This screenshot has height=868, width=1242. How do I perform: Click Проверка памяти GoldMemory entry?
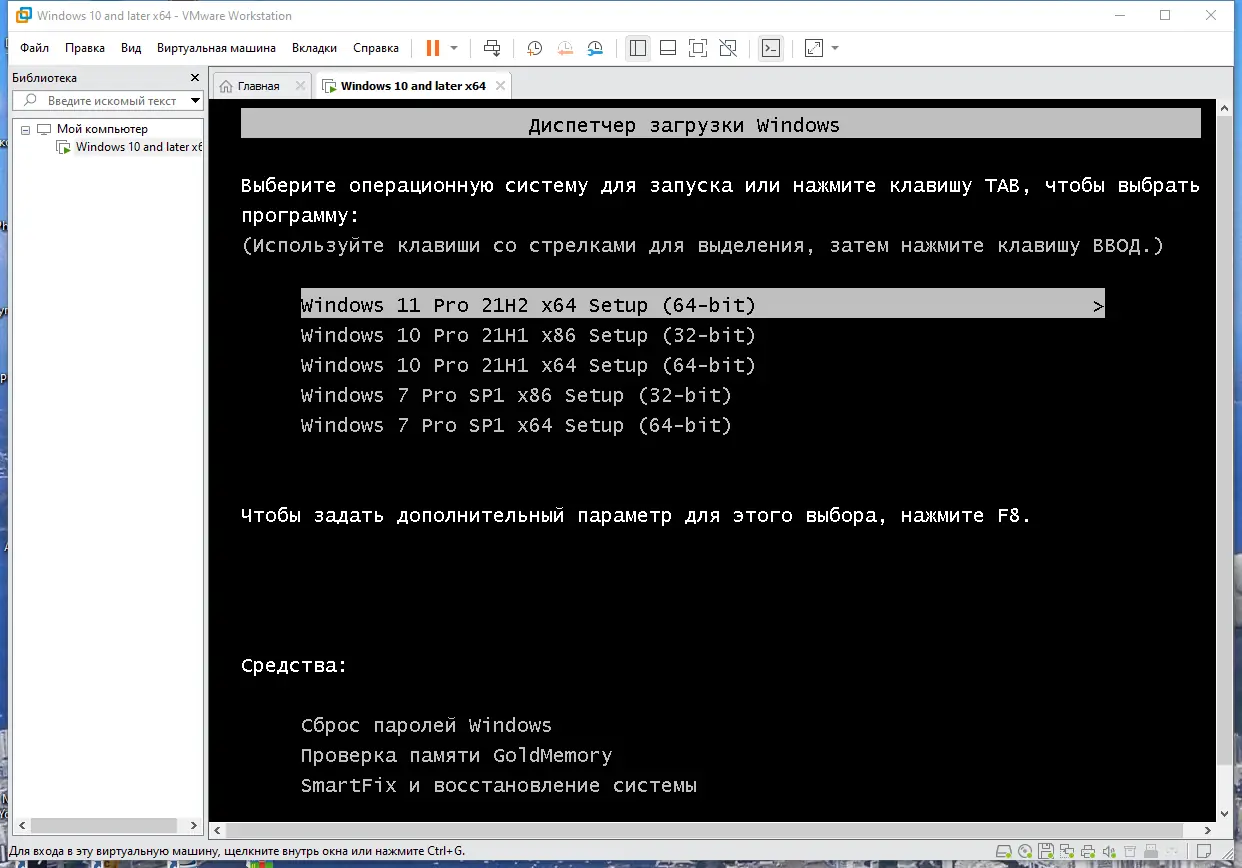456,755
